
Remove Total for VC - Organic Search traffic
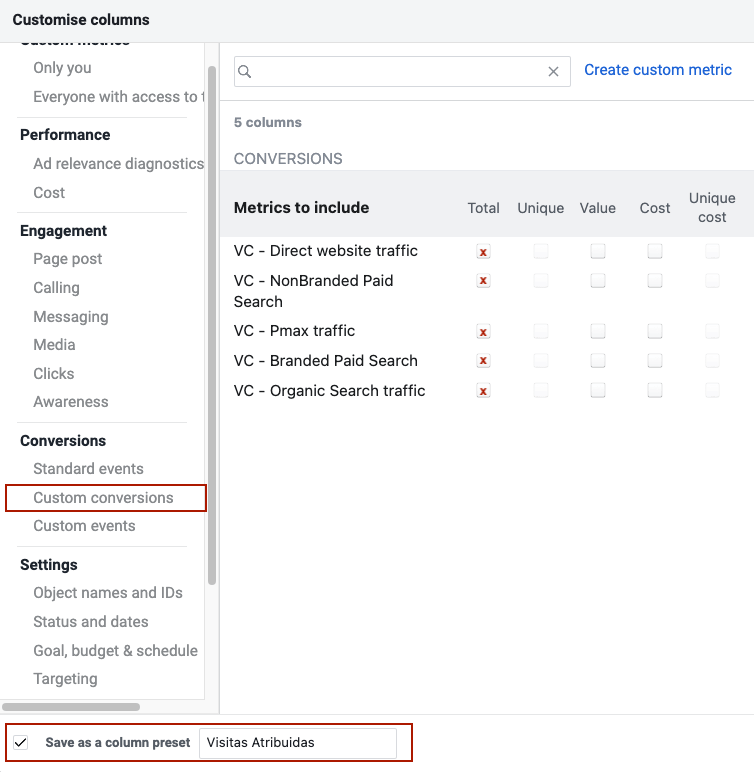483,391
